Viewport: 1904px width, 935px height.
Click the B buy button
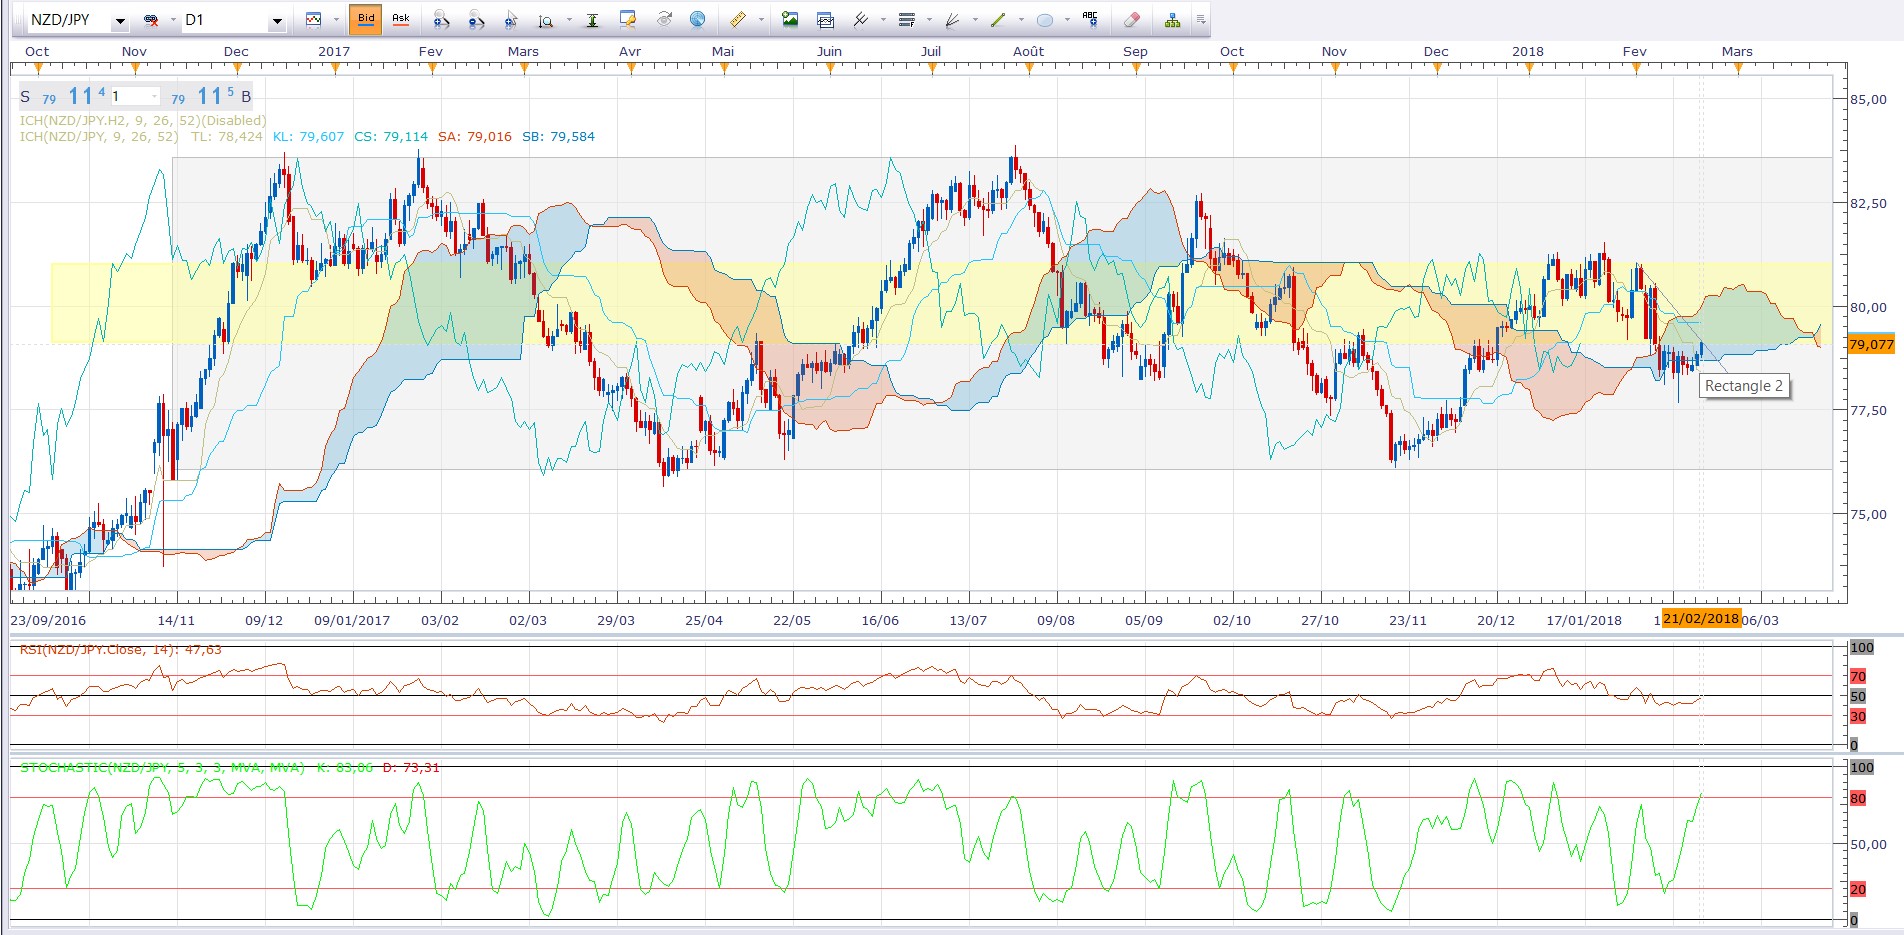[x=246, y=97]
